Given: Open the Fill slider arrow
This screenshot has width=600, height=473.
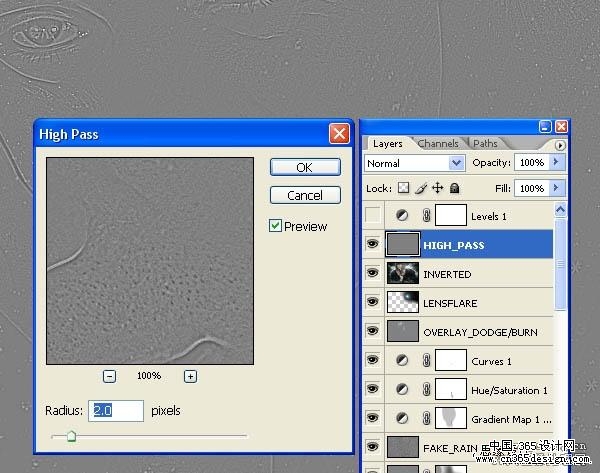Looking at the screenshot, I should (557, 188).
